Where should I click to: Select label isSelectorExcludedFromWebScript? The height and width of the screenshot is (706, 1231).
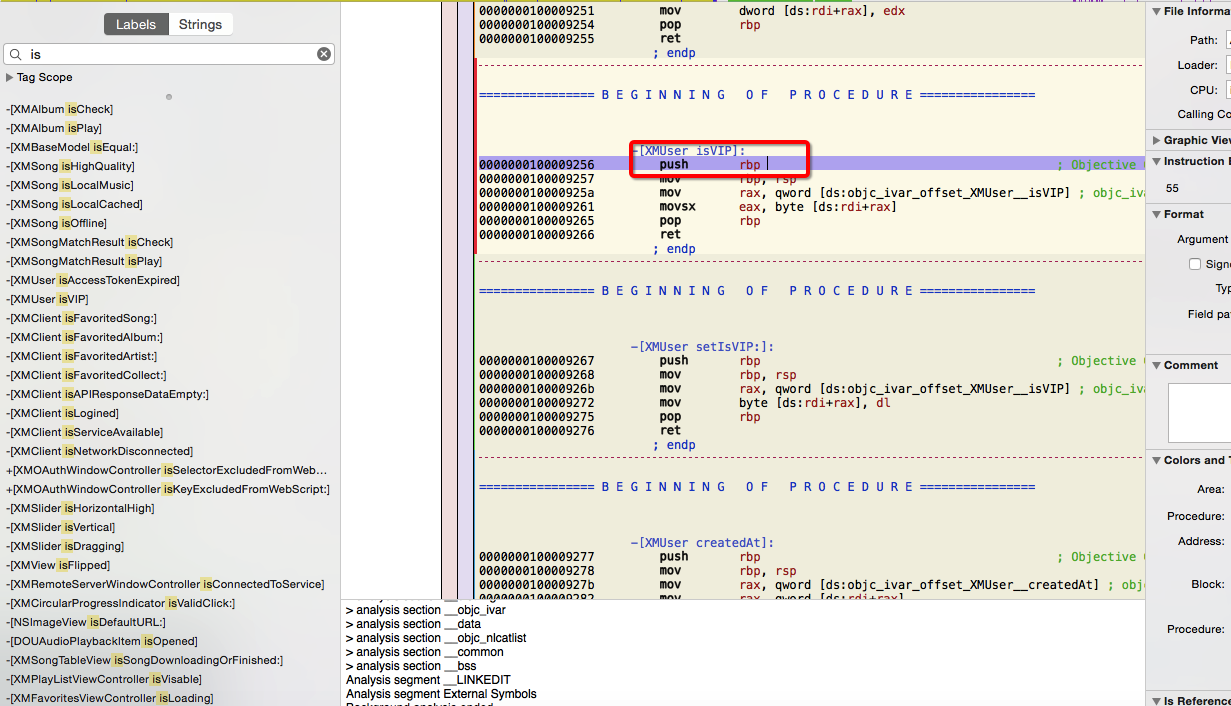(x=167, y=470)
